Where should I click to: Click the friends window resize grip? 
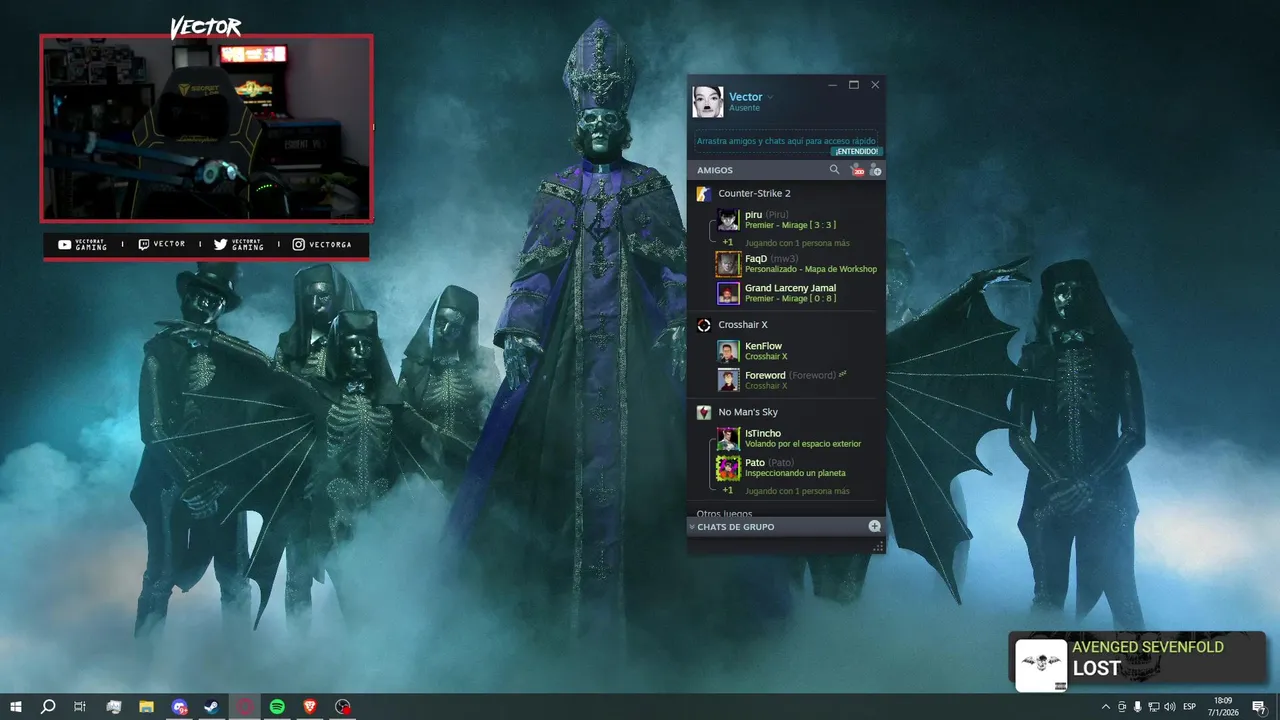click(878, 546)
